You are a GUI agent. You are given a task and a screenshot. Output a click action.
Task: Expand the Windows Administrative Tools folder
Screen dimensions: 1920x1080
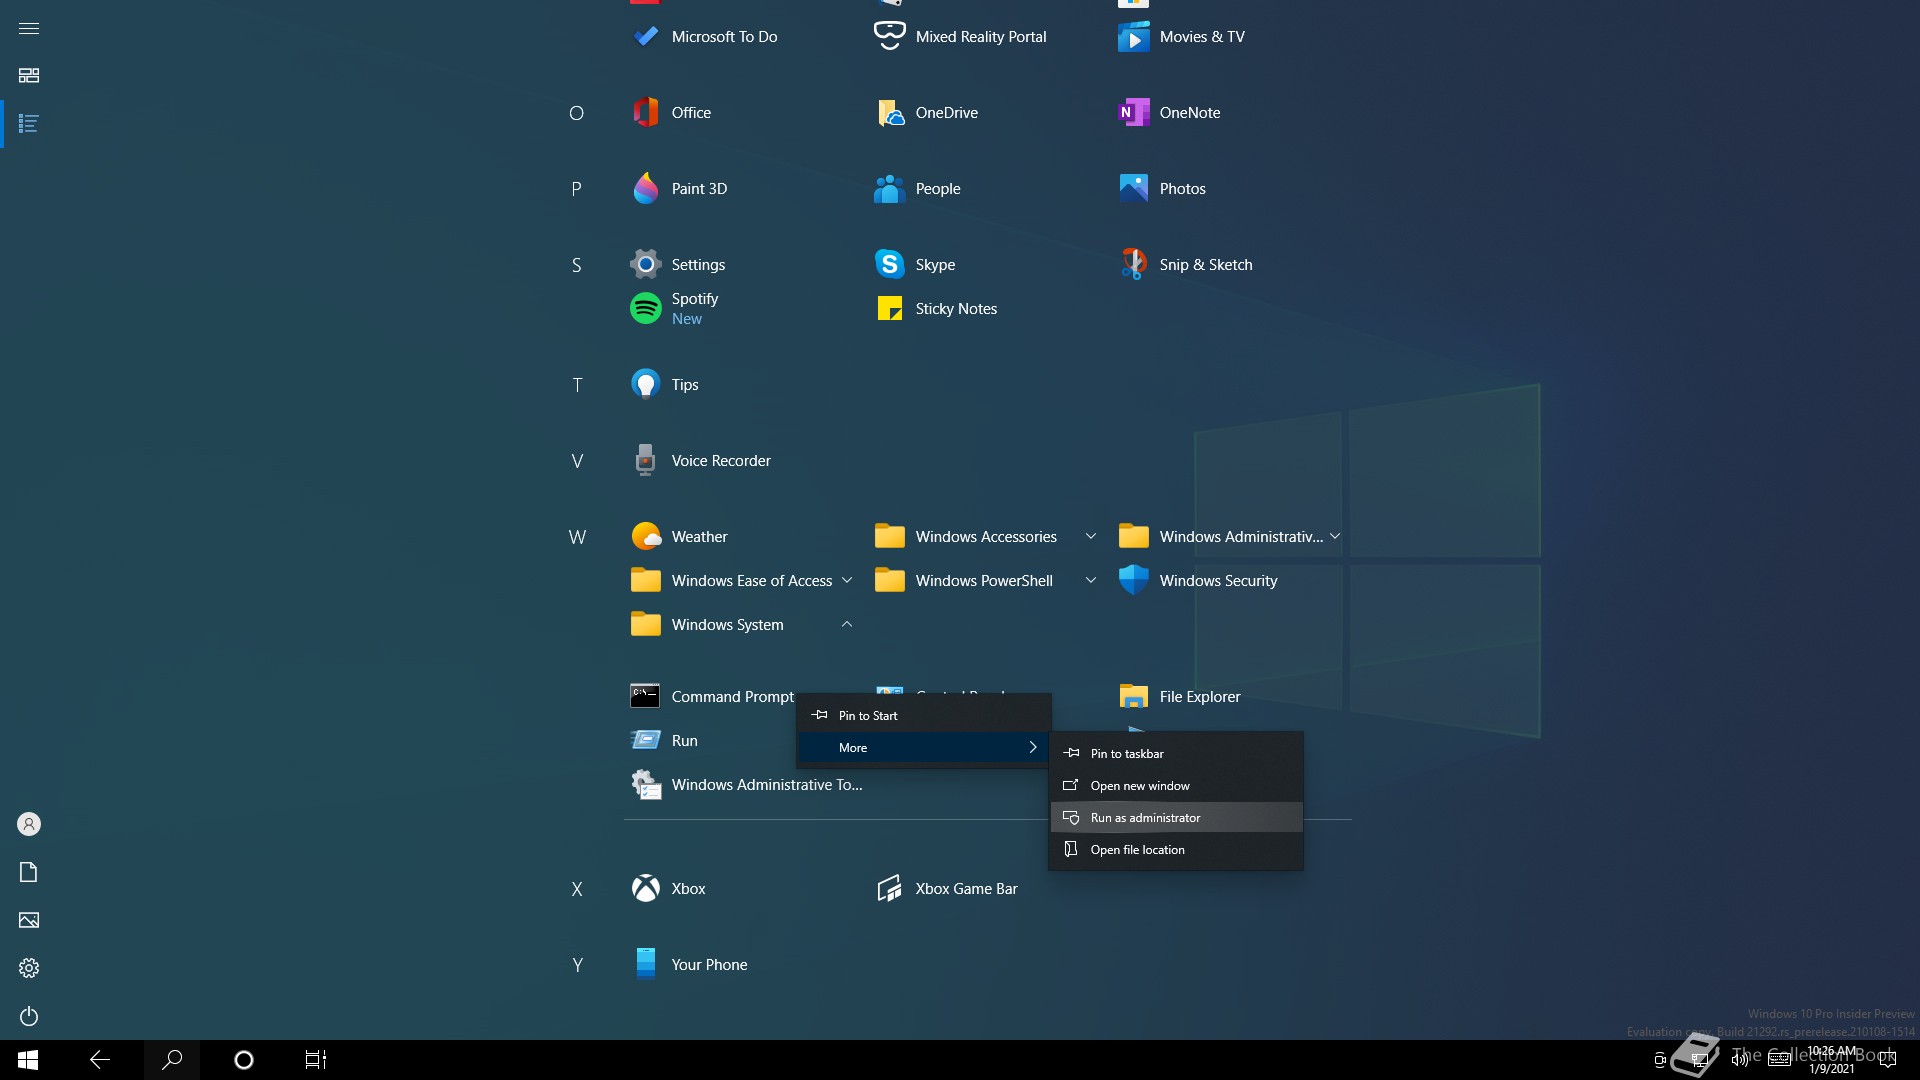pyautogui.click(x=1230, y=537)
